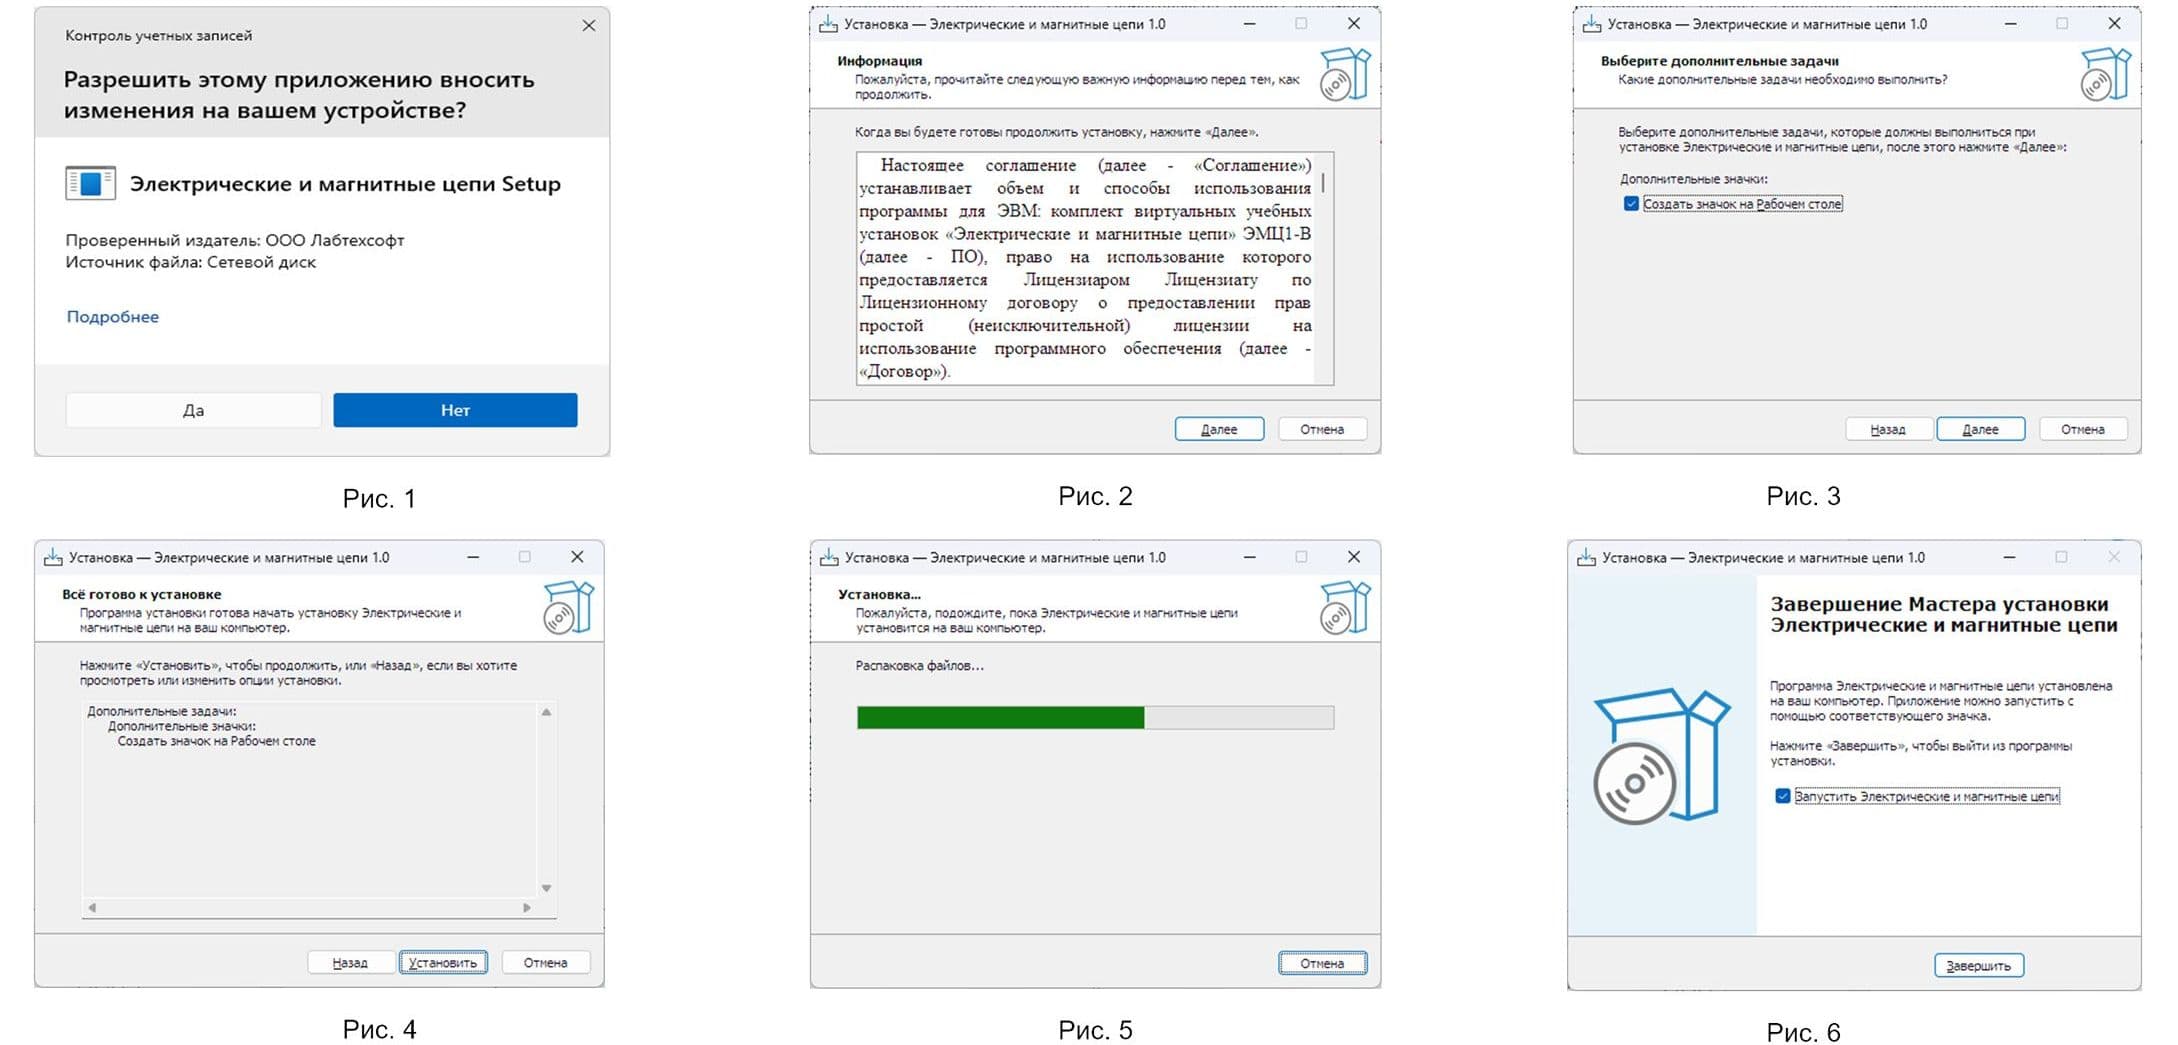Click the wizard disc icon in Установка... progress window

coord(1344,608)
